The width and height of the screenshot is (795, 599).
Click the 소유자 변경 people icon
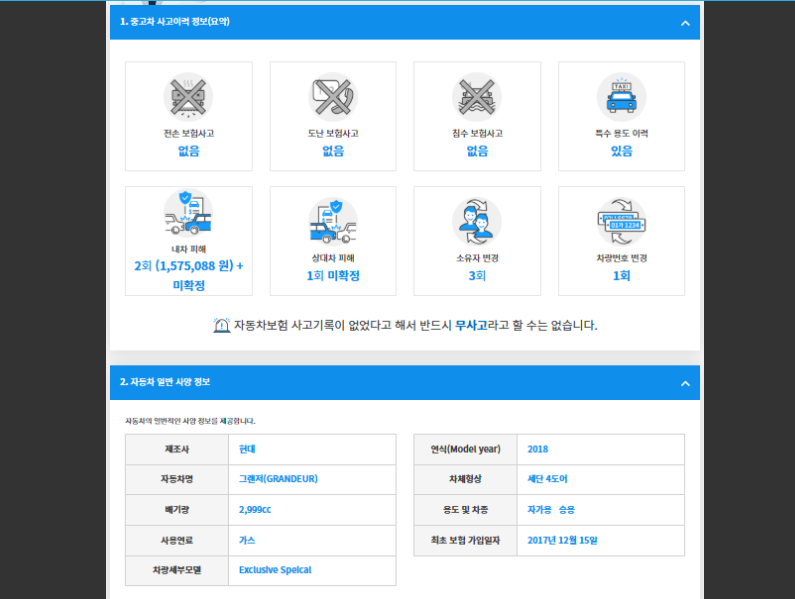(477, 222)
